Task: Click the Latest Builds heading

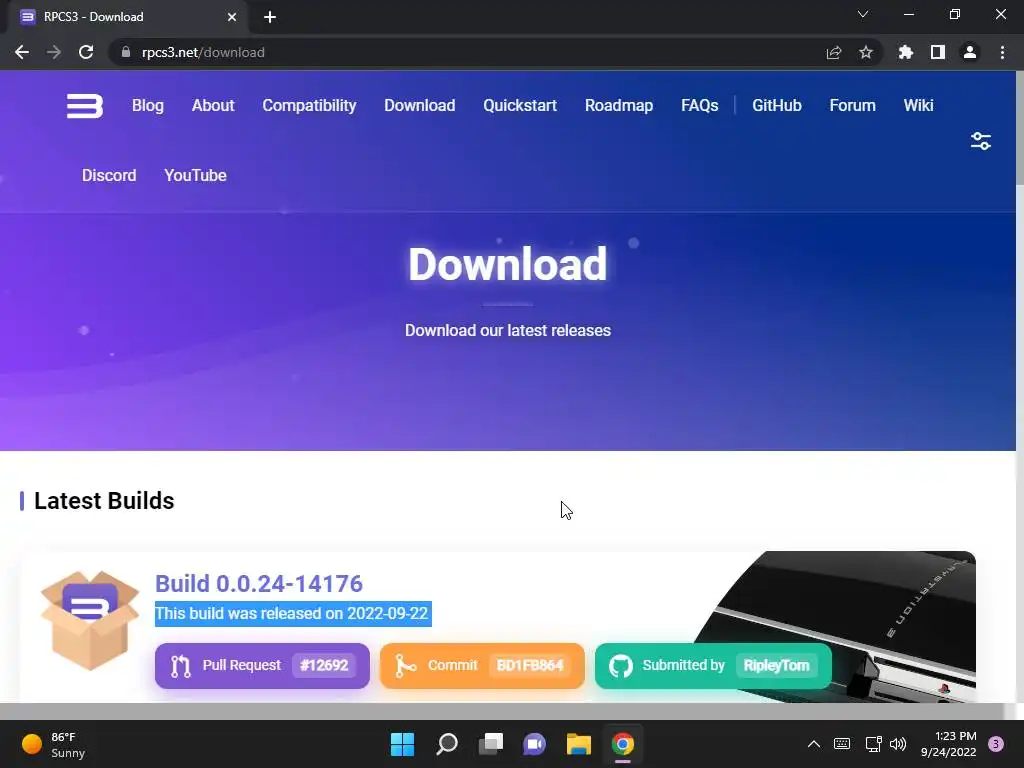Action: click(x=104, y=501)
